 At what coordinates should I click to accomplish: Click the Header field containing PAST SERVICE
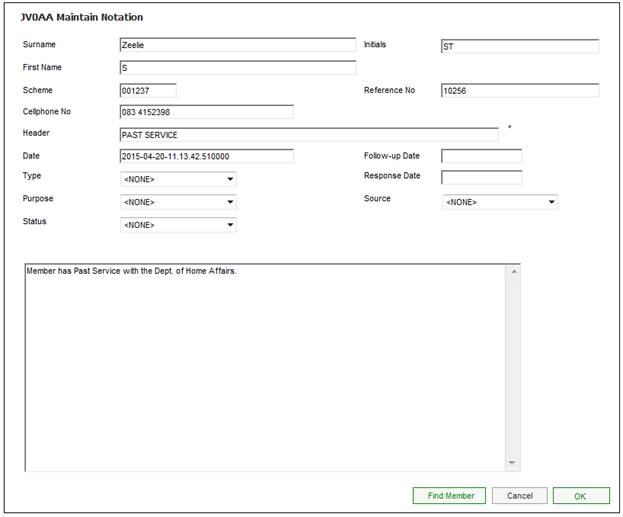pyautogui.click(x=309, y=135)
